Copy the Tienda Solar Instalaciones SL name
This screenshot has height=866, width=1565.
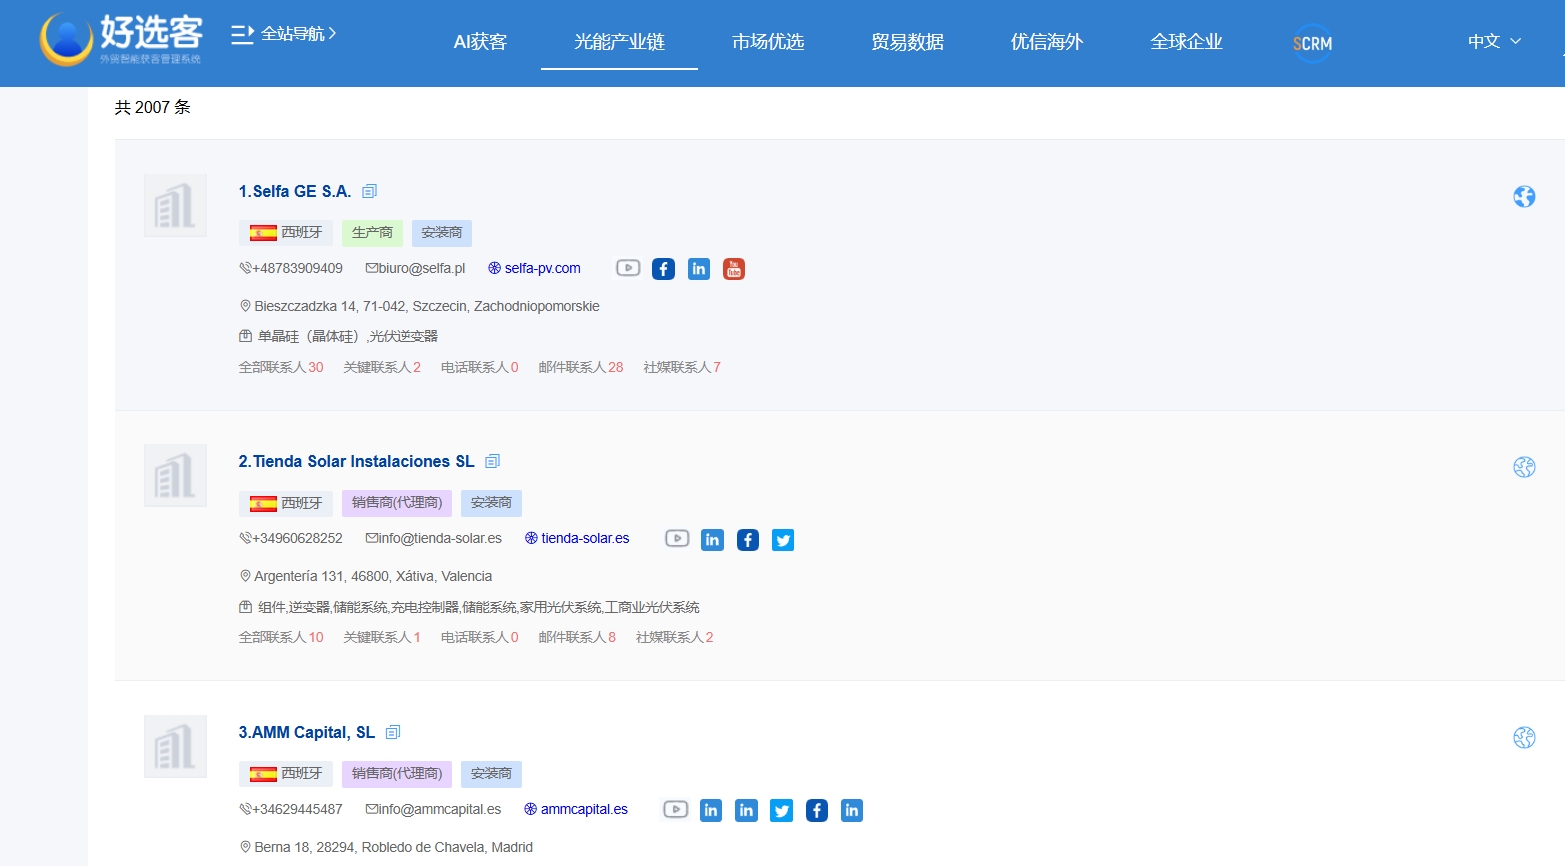[492, 461]
